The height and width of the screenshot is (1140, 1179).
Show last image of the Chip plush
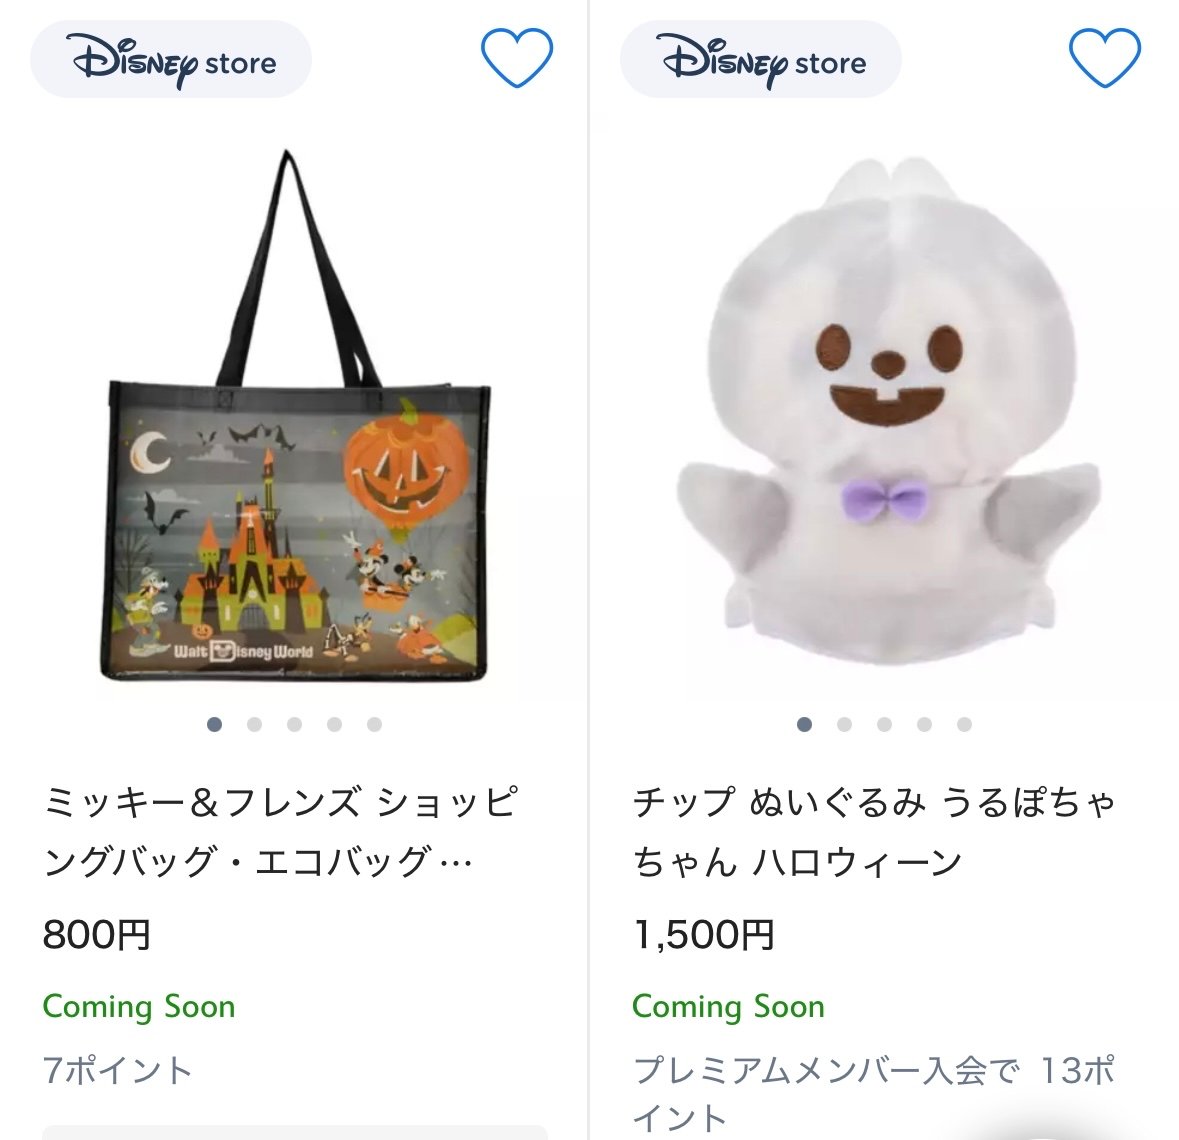(965, 724)
